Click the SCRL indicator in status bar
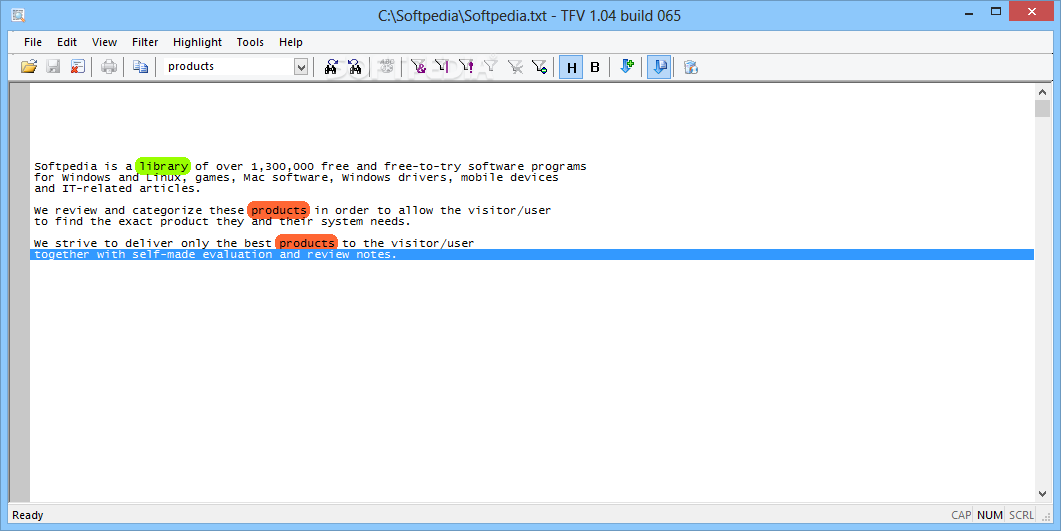 point(1021,515)
